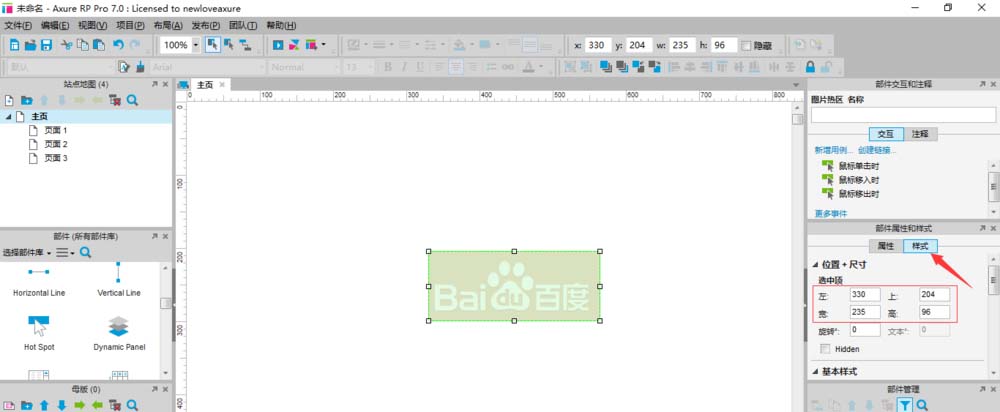1000x412 pixels.
Task: Open the 选择部件库 dropdown
Action: 27,253
